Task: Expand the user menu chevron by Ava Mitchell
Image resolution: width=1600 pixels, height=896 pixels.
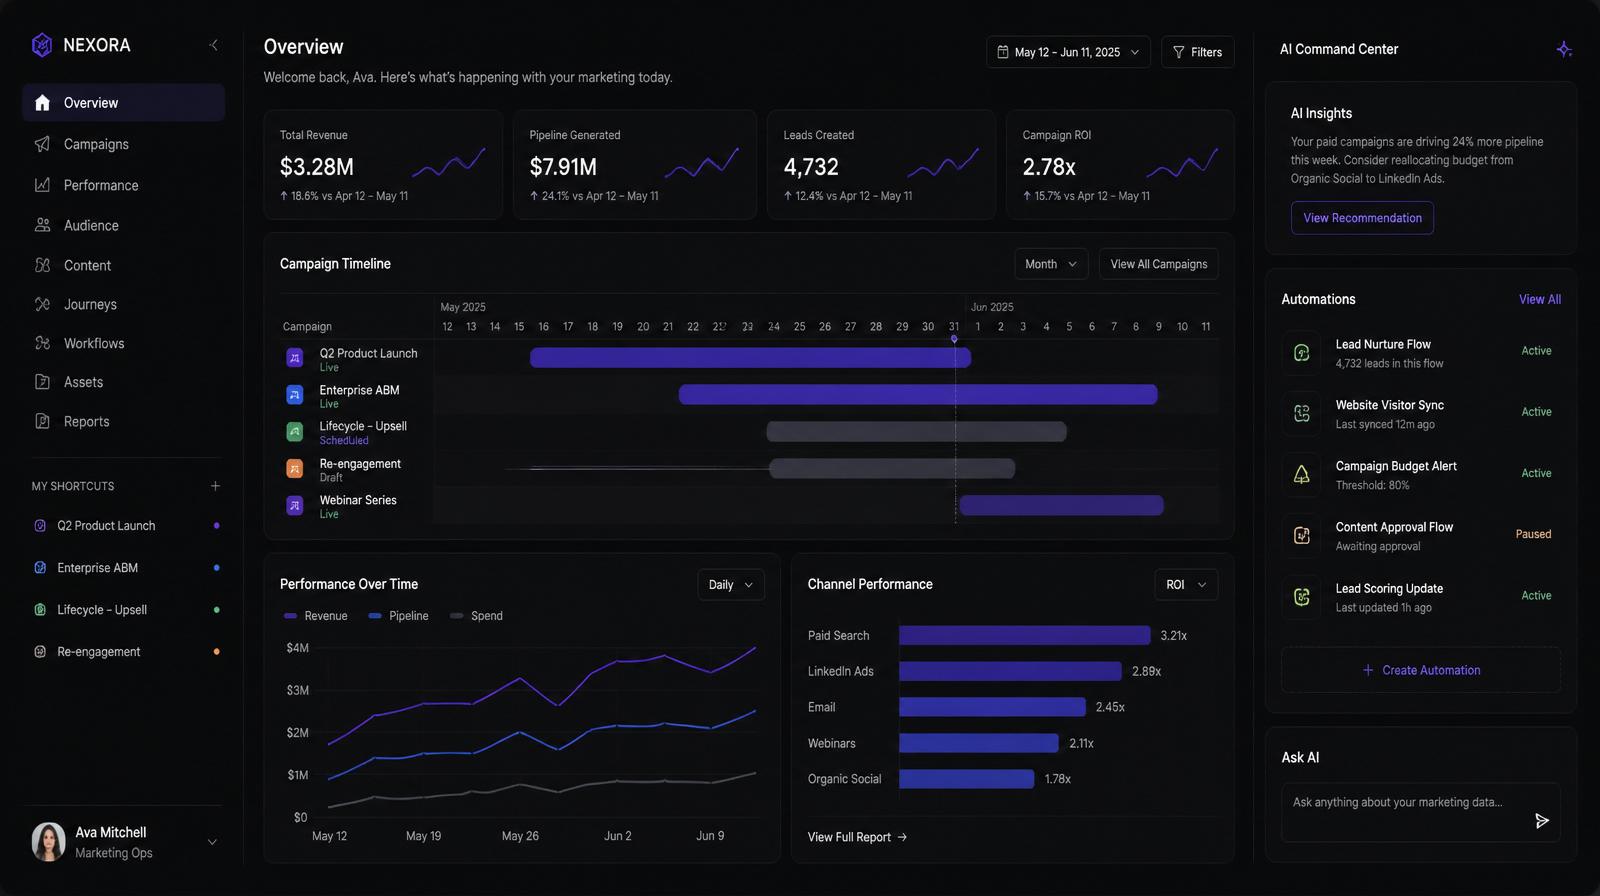Action: click(x=212, y=842)
